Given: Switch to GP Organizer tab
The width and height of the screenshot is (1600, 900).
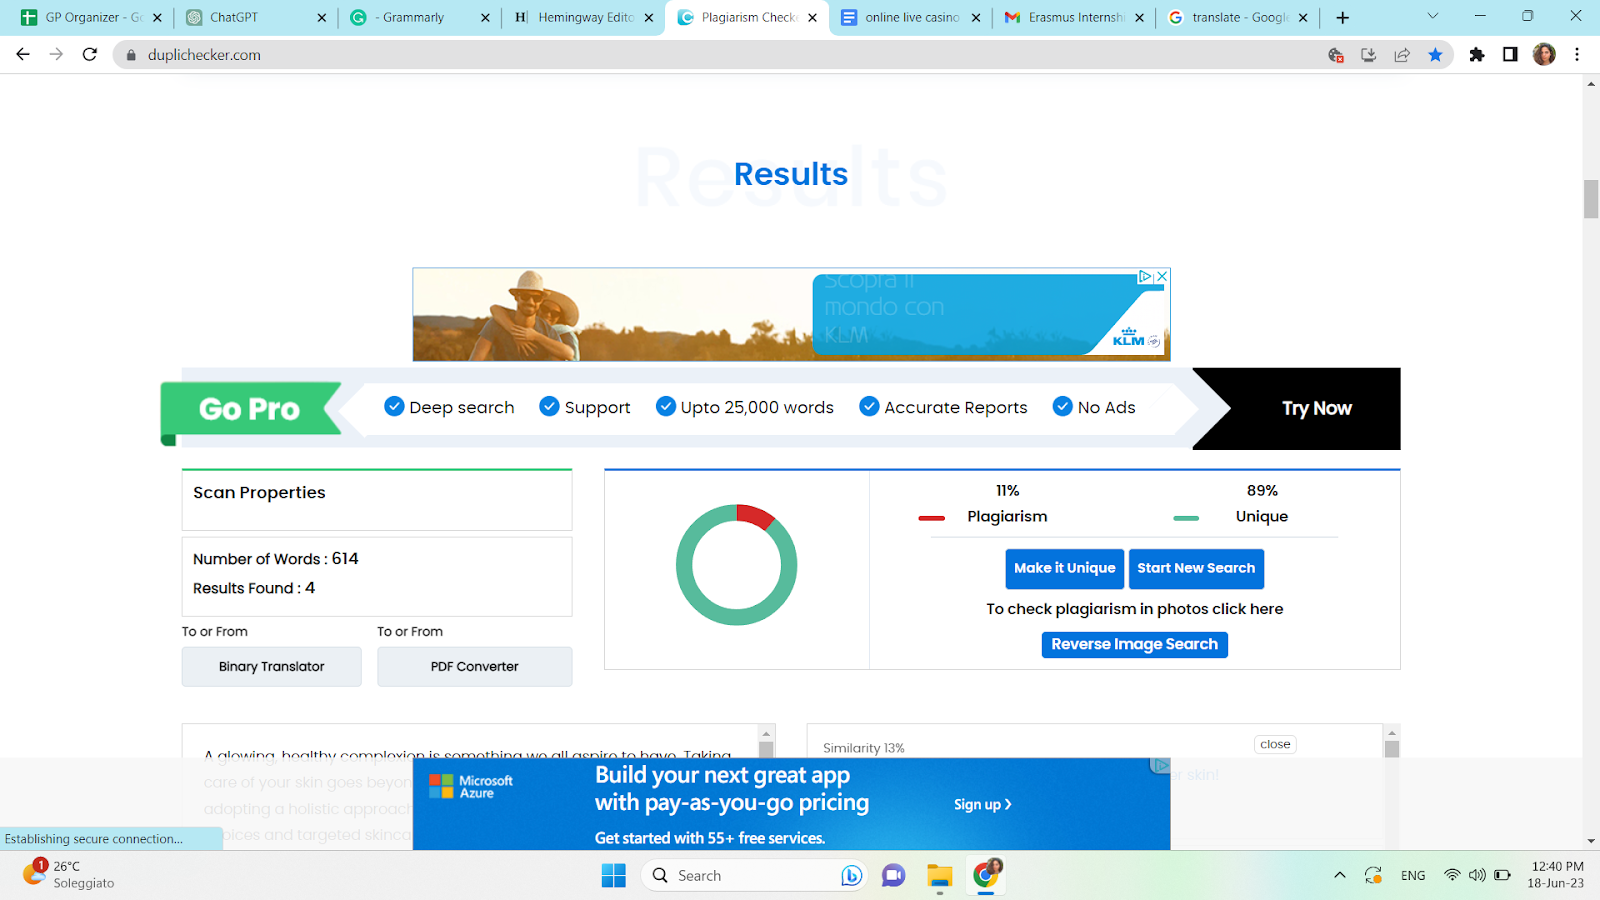Looking at the screenshot, I should click(91, 18).
